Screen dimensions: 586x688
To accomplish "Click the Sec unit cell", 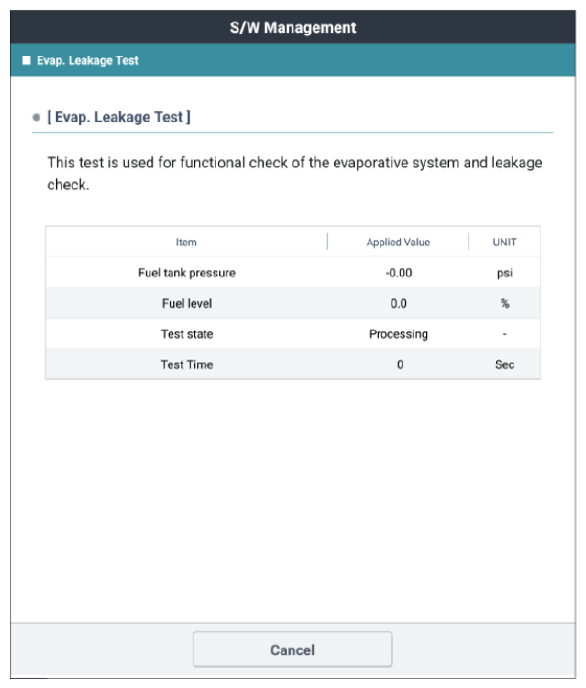I will coord(504,365).
